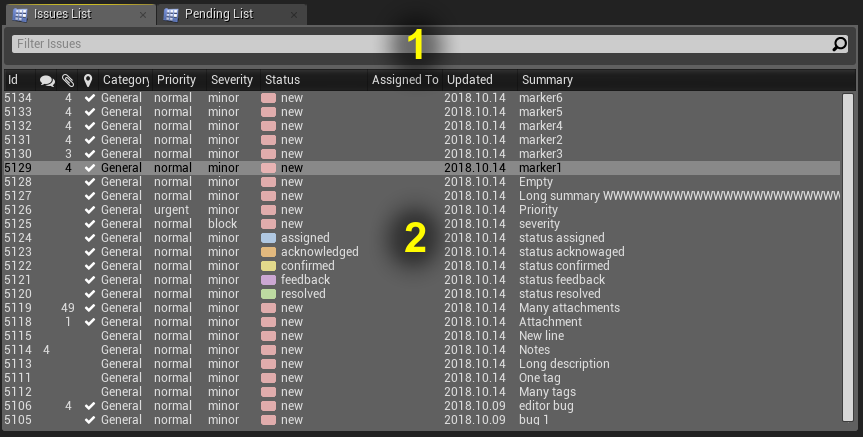Click the marker checkmark on issue 5126
This screenshot has width=863, height=437.
pos(90,210)
